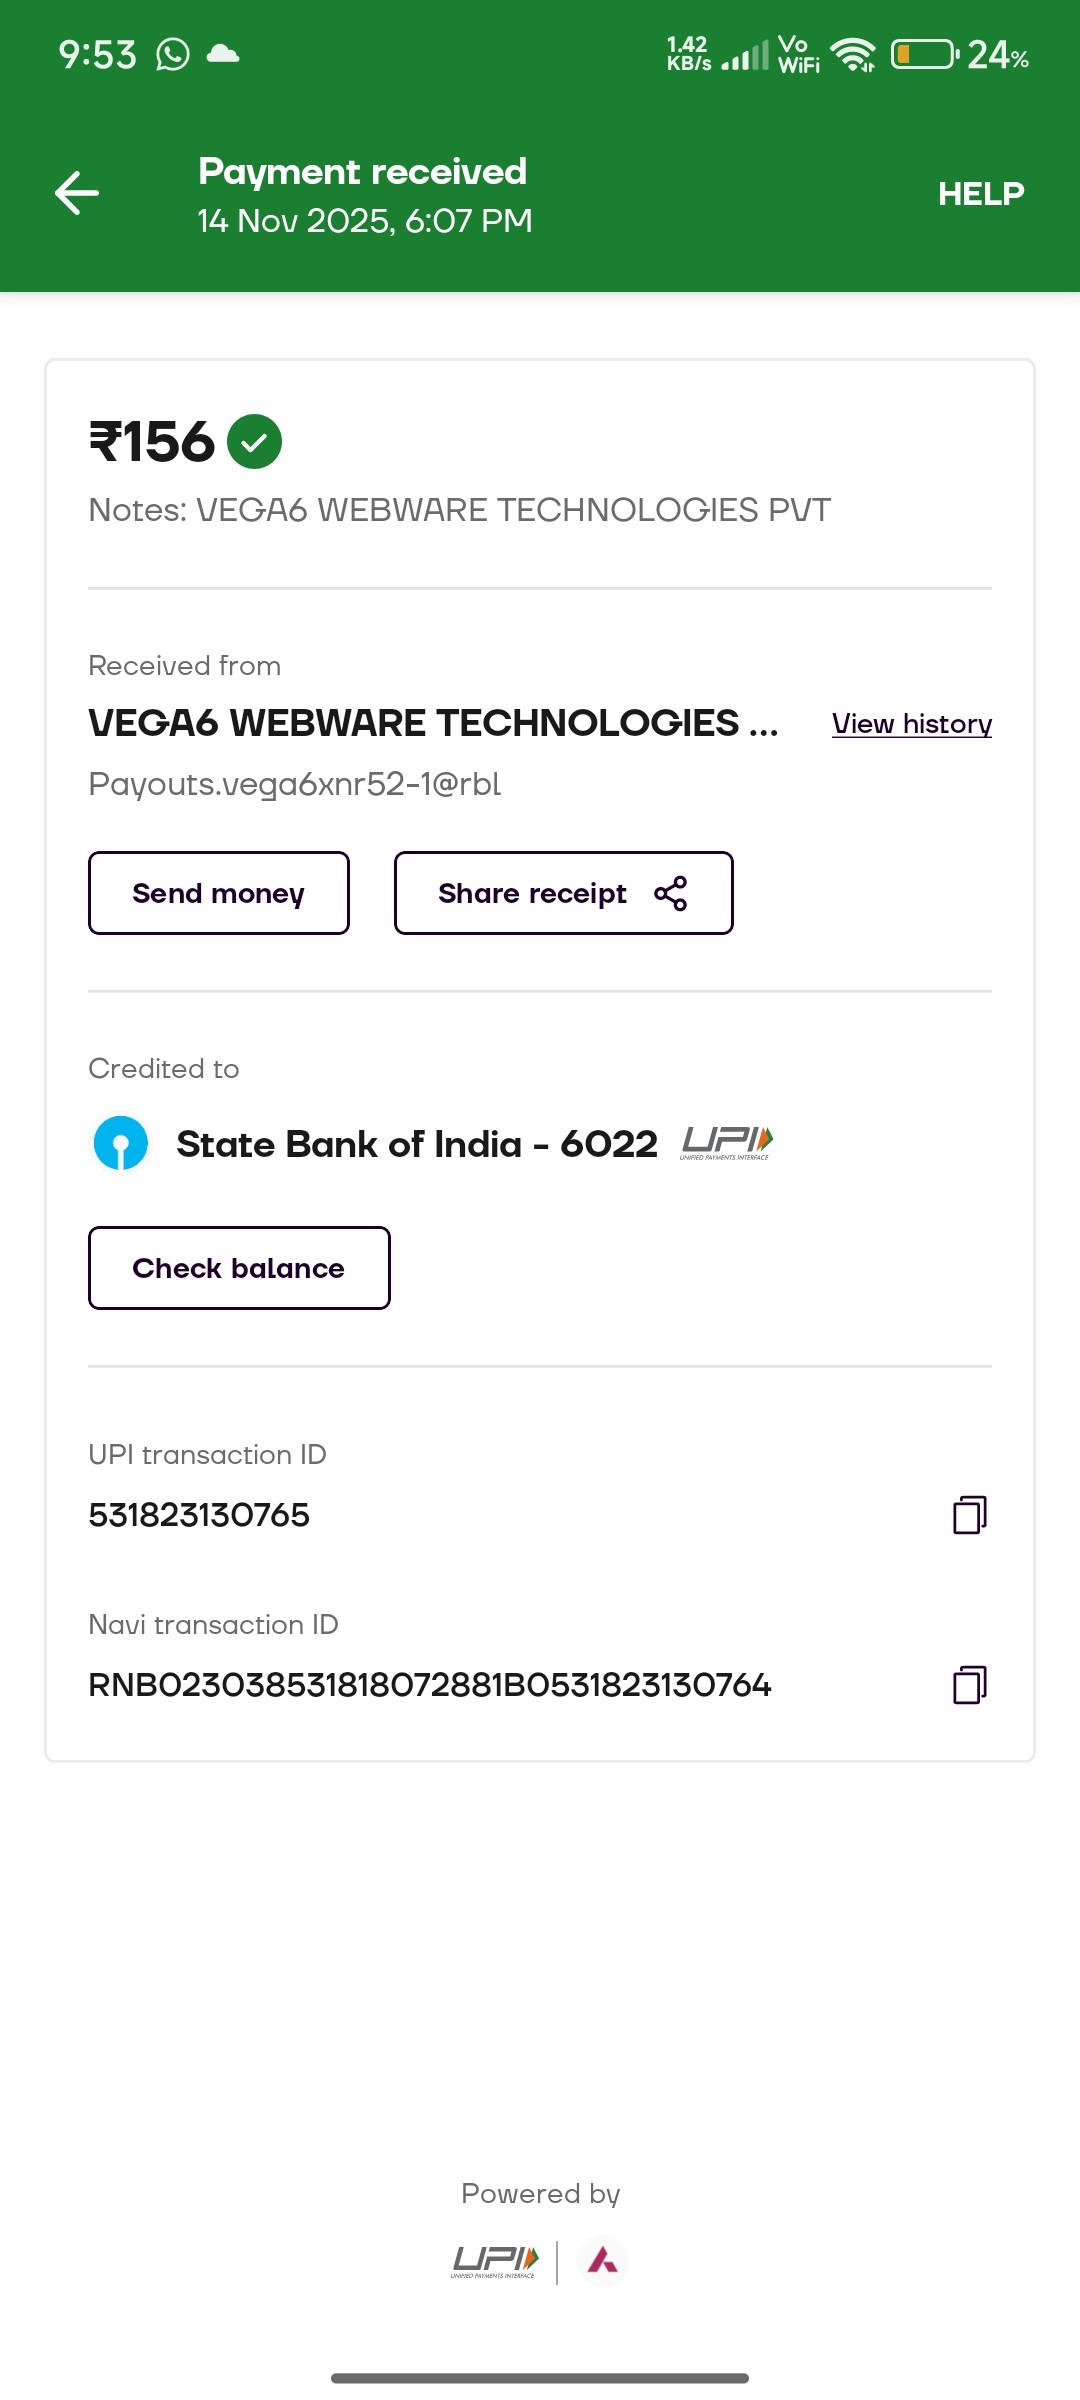Tap the Axis logo in footer
The width and height of the screenshot is (1080, 2400).
(602, 2260)
